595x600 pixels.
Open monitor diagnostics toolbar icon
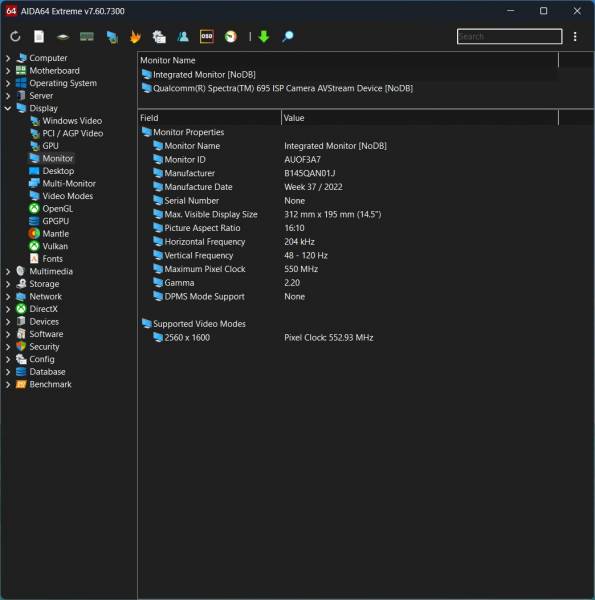click(112, 37)
